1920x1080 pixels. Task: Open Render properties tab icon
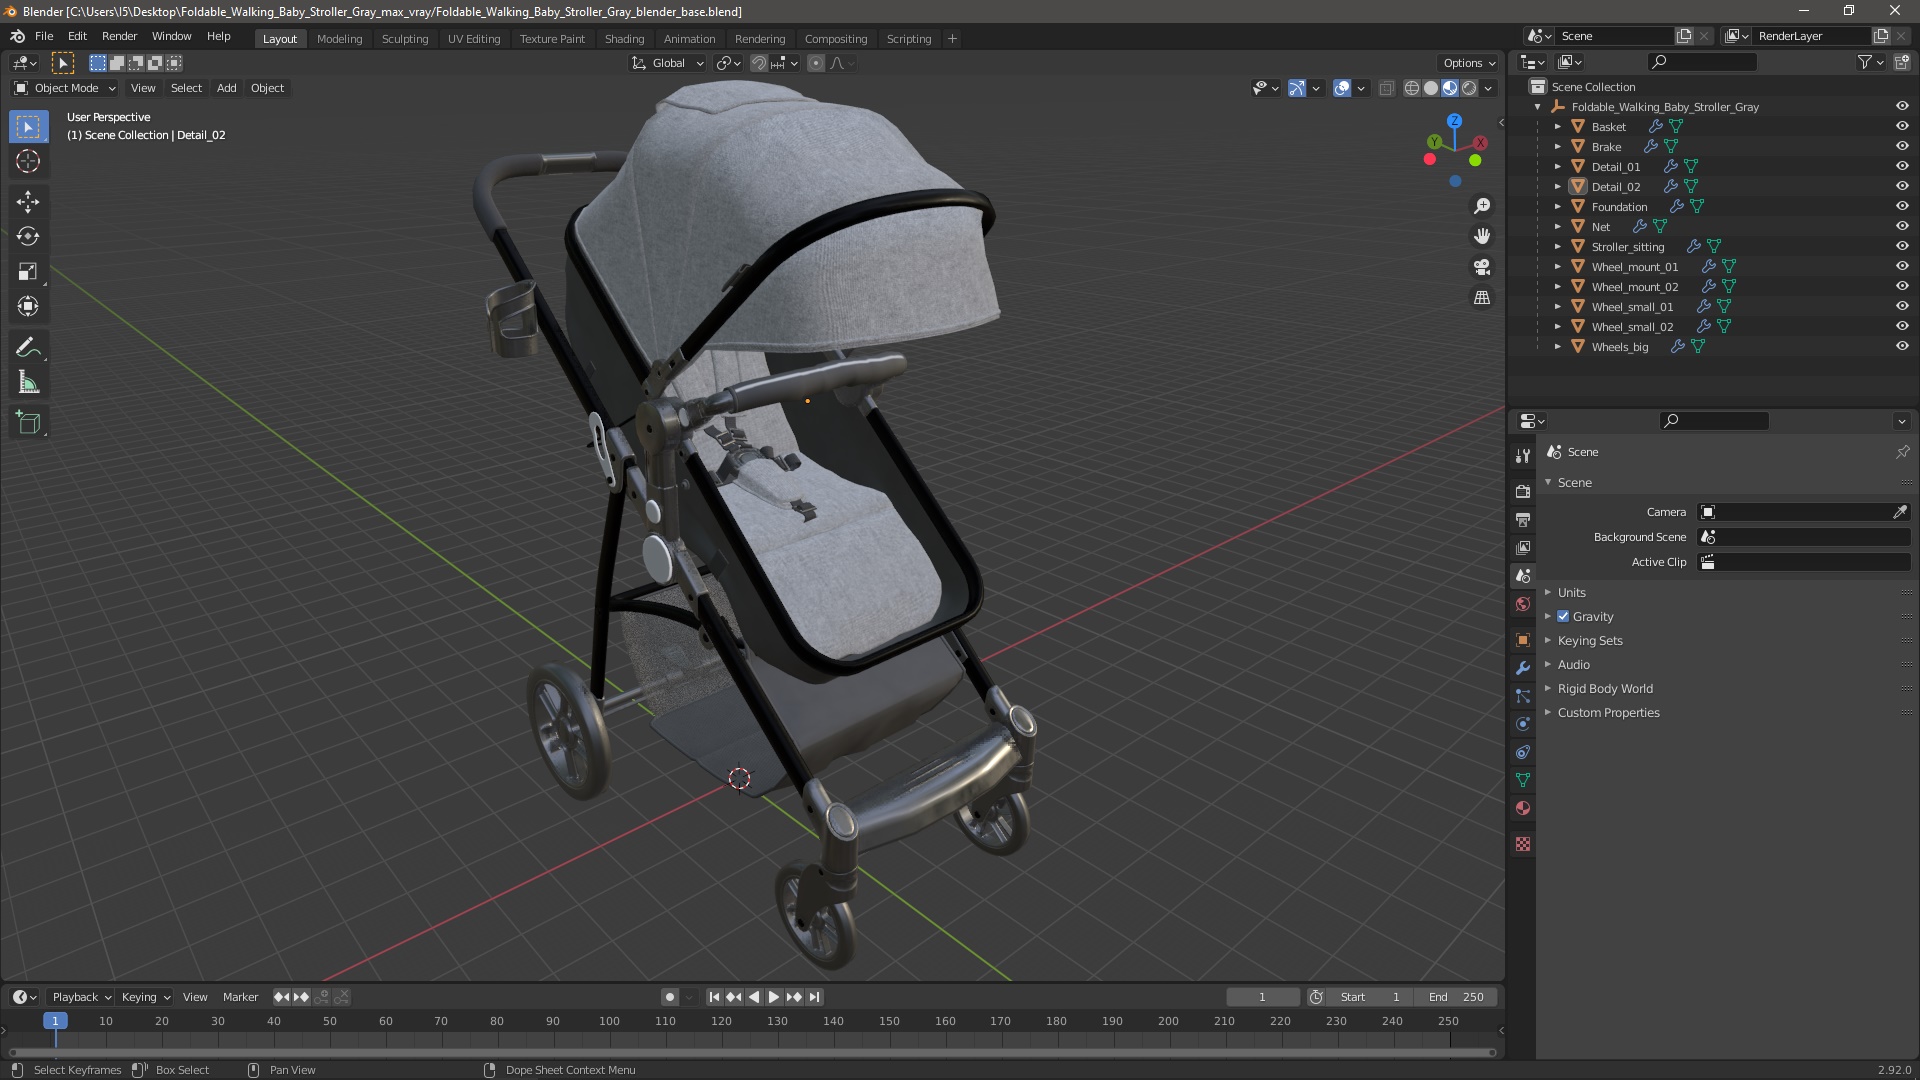click(1523, 492)
